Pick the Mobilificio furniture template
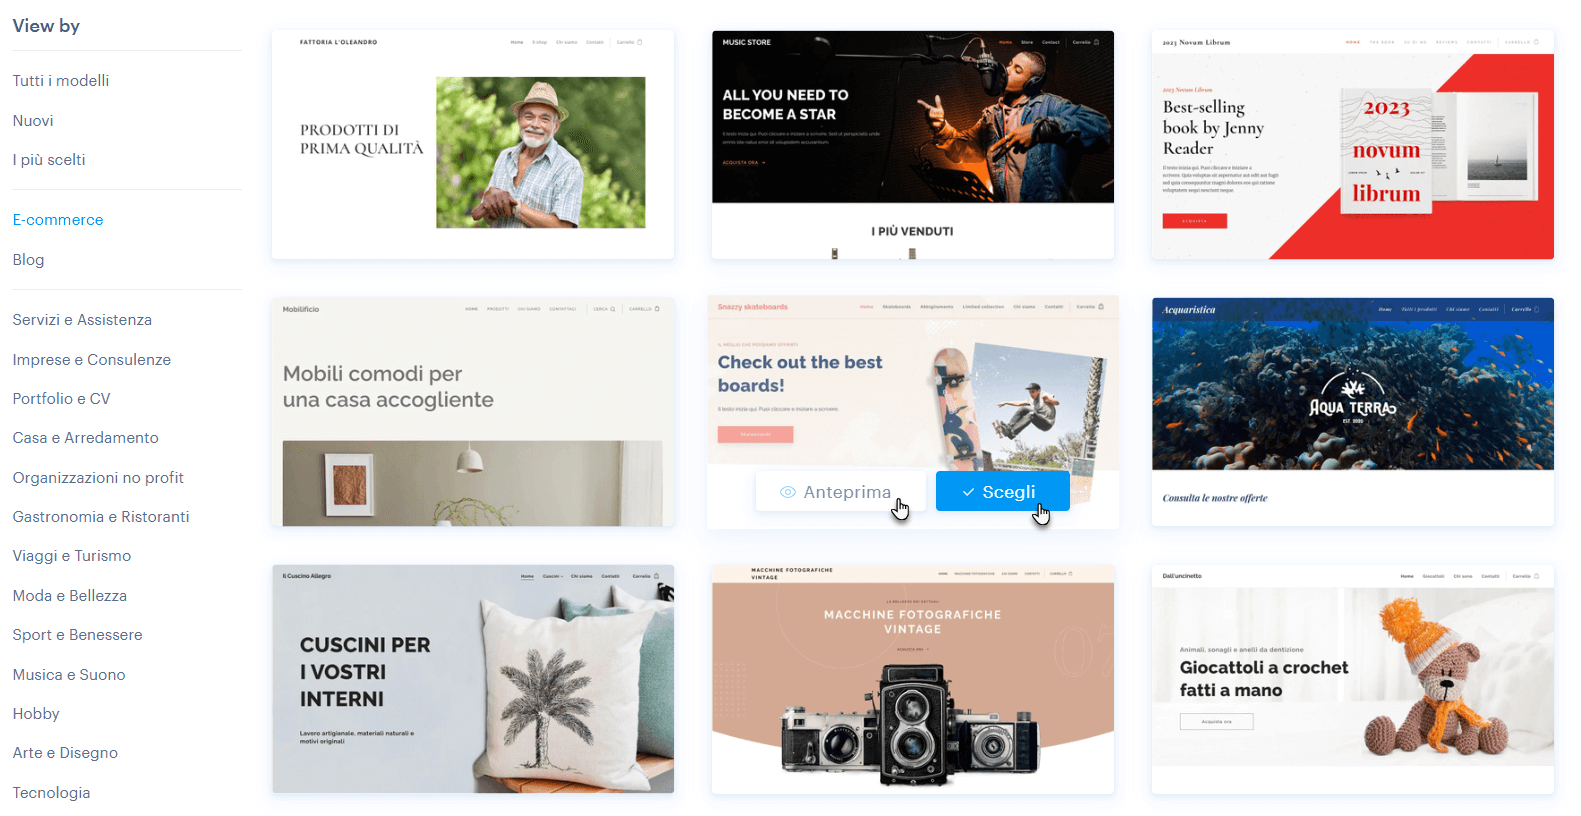The height and width of the screenshot is (816, 1581). point(473,412)
